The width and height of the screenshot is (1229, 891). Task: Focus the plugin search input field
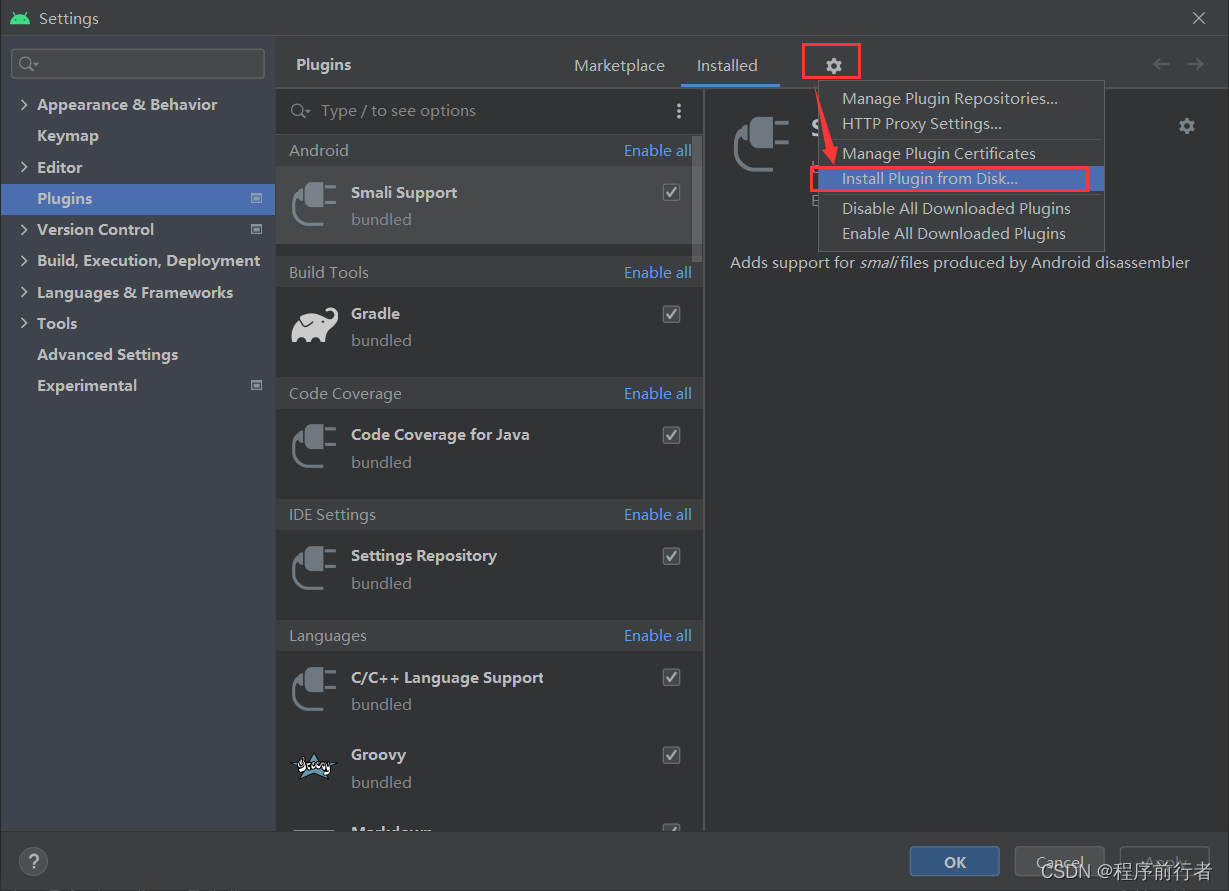pos(480,111)
